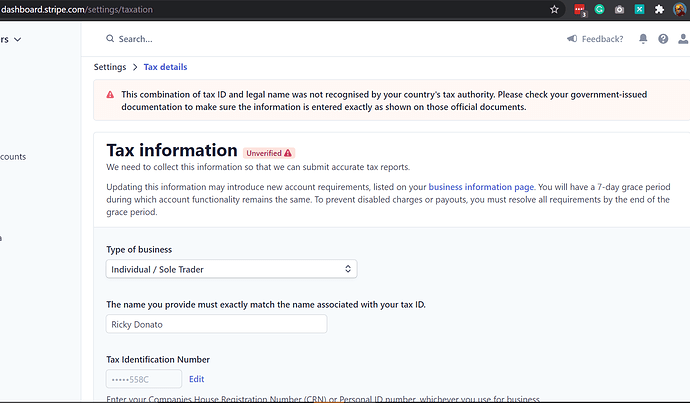This screenshot has height=403, width=690.
Task: Expand the Type of business dropdown
Action: [x=231, y=268]
